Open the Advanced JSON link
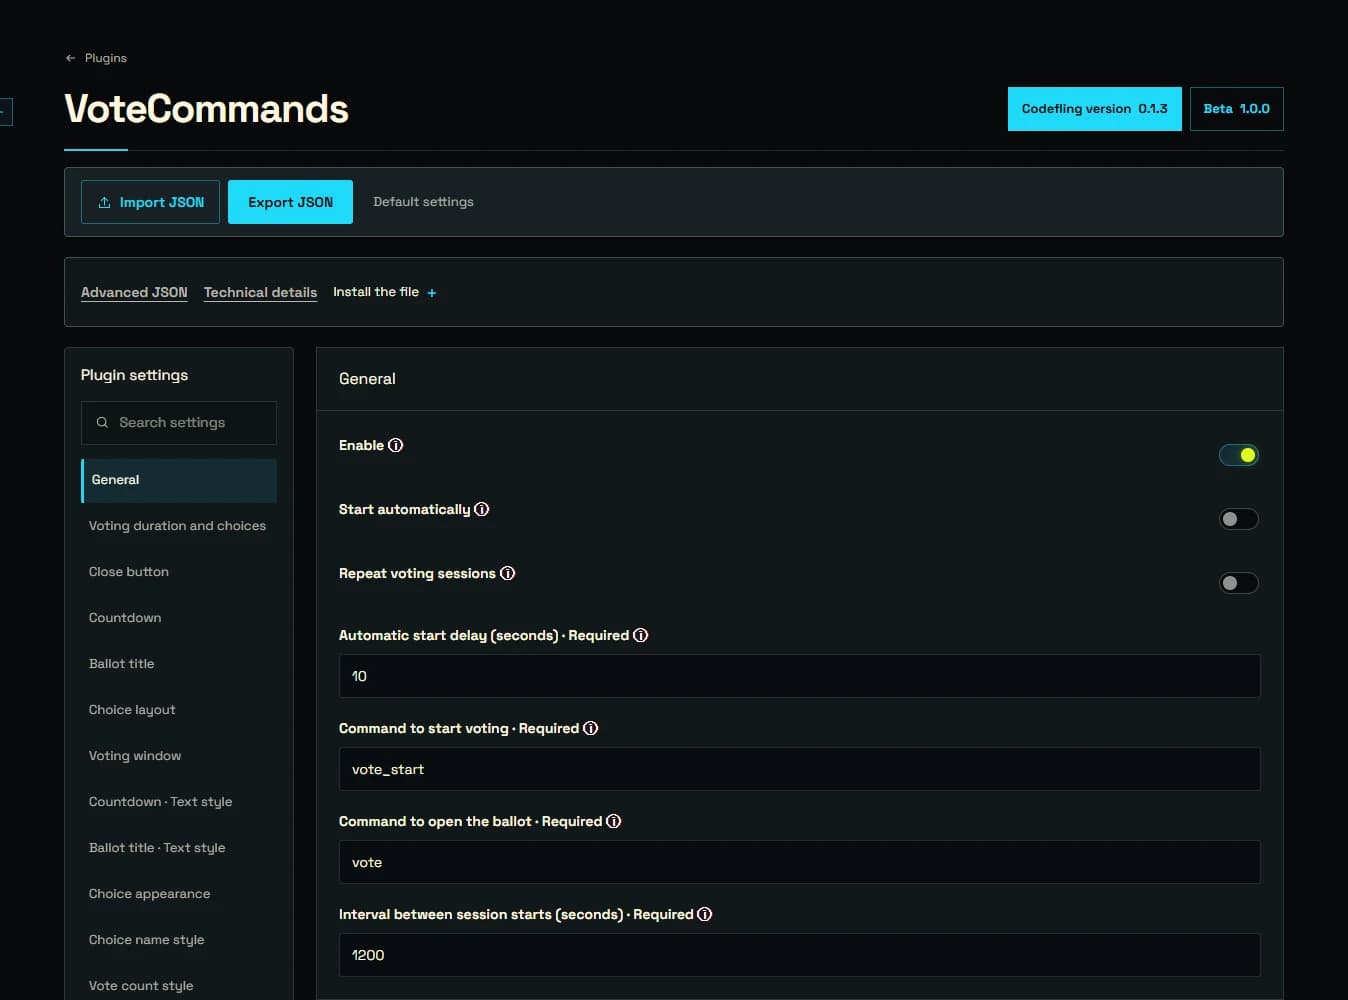Image resolution: width=1348 pixels, height=1000 pixels. [134, 292]
